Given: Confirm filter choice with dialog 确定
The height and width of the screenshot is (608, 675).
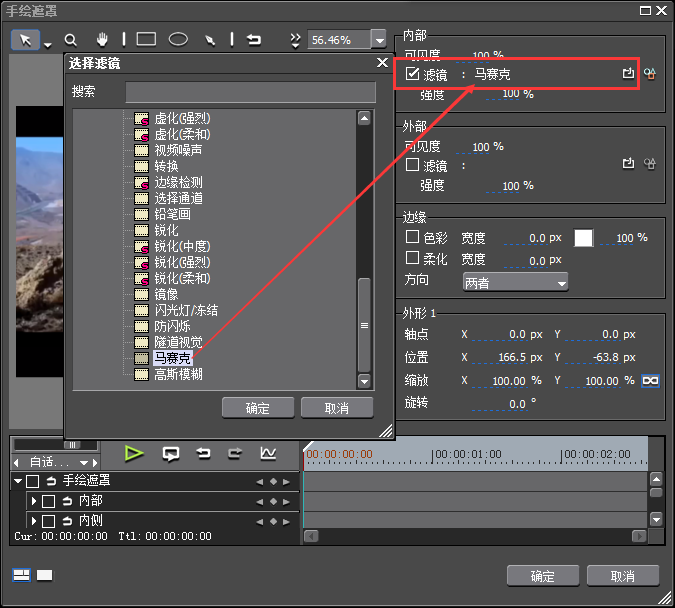Looking at the screenshot, I should point(258,408).
